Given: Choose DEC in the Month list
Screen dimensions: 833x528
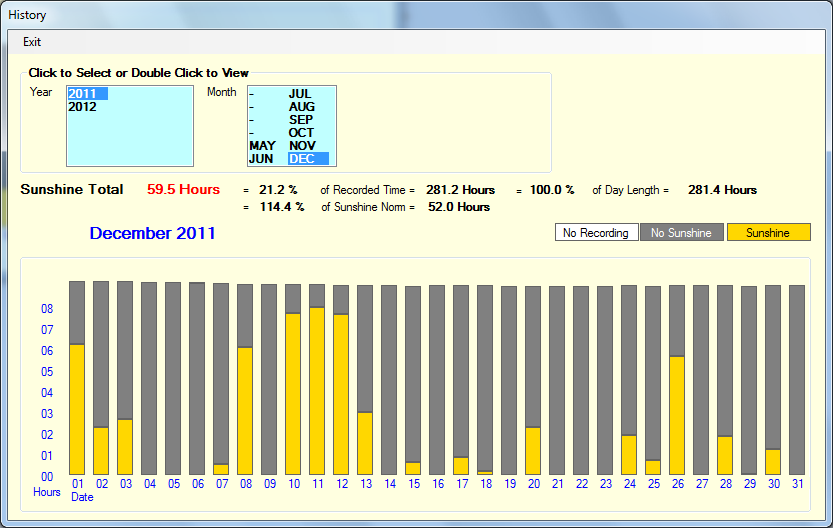Looking at the screenshot, I should click(x=301, y=159).
